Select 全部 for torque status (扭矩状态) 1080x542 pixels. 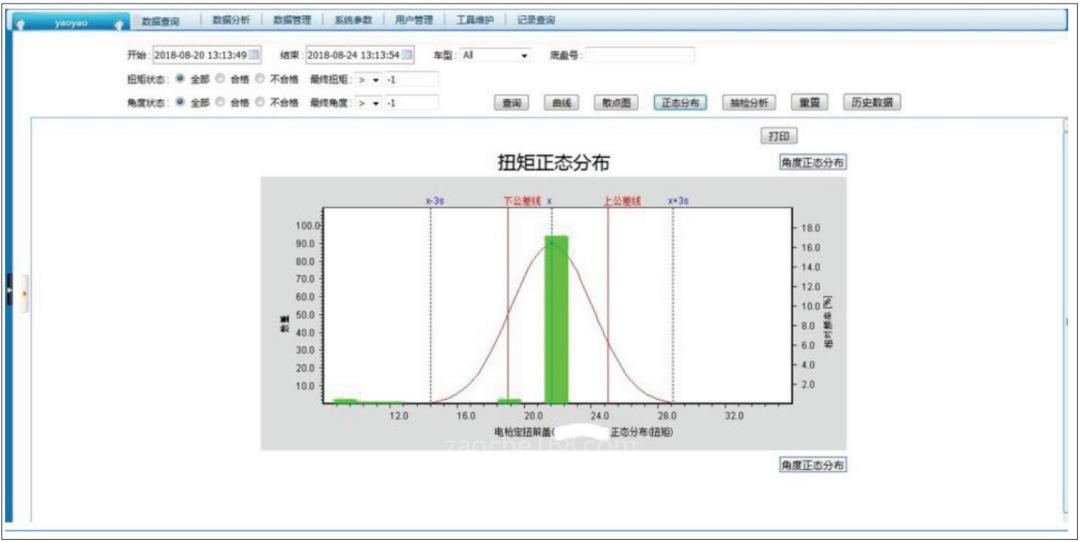coord(181,79)
